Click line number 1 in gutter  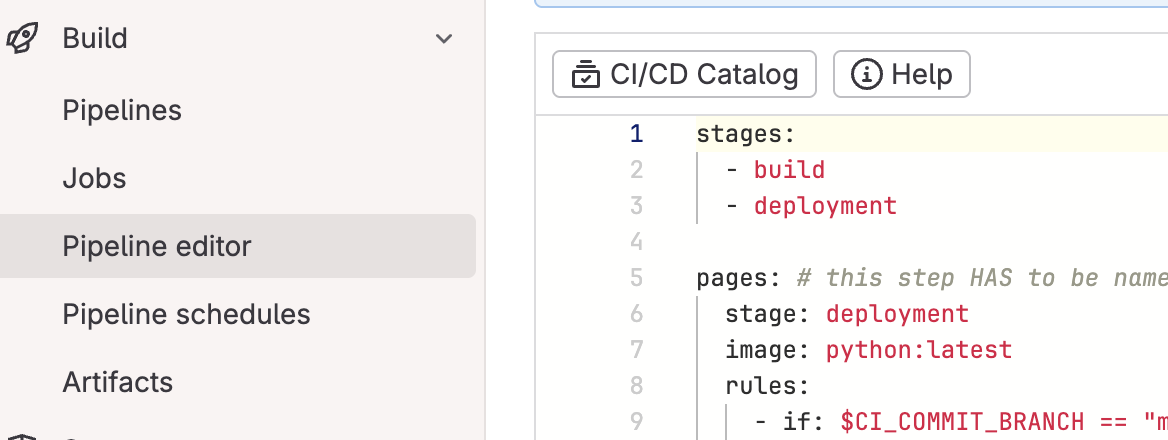636,134
